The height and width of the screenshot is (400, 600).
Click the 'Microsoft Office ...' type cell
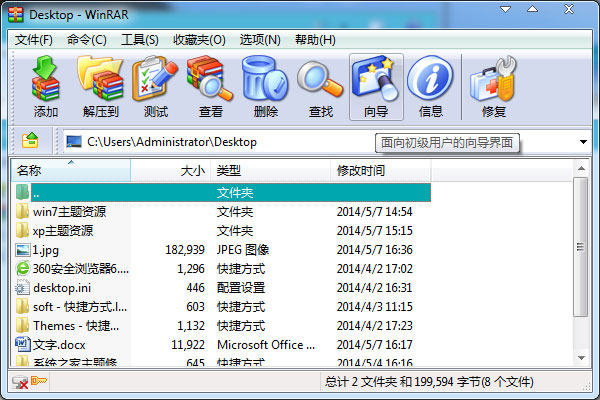[266, 344]
